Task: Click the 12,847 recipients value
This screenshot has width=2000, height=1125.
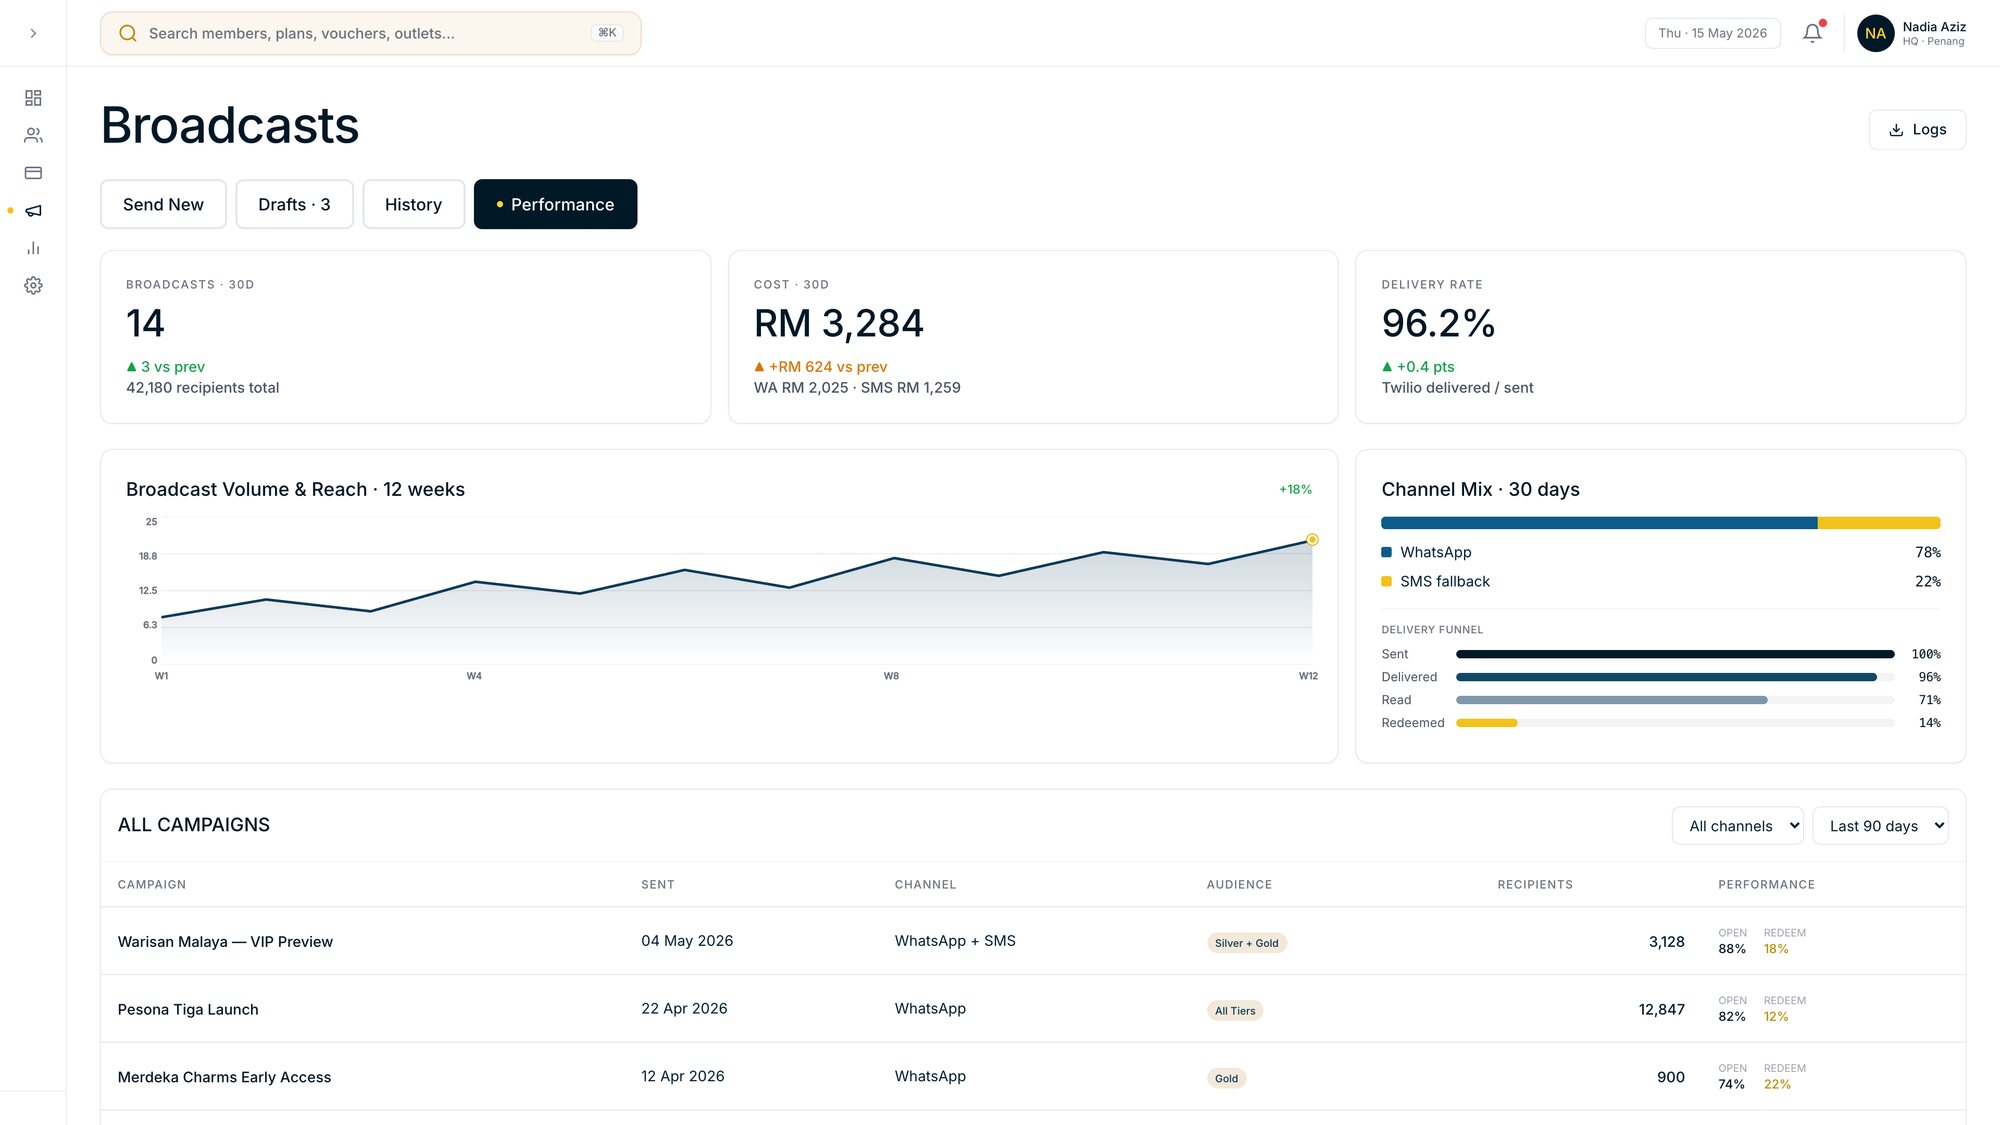Action: (x=1661, y=1010)
